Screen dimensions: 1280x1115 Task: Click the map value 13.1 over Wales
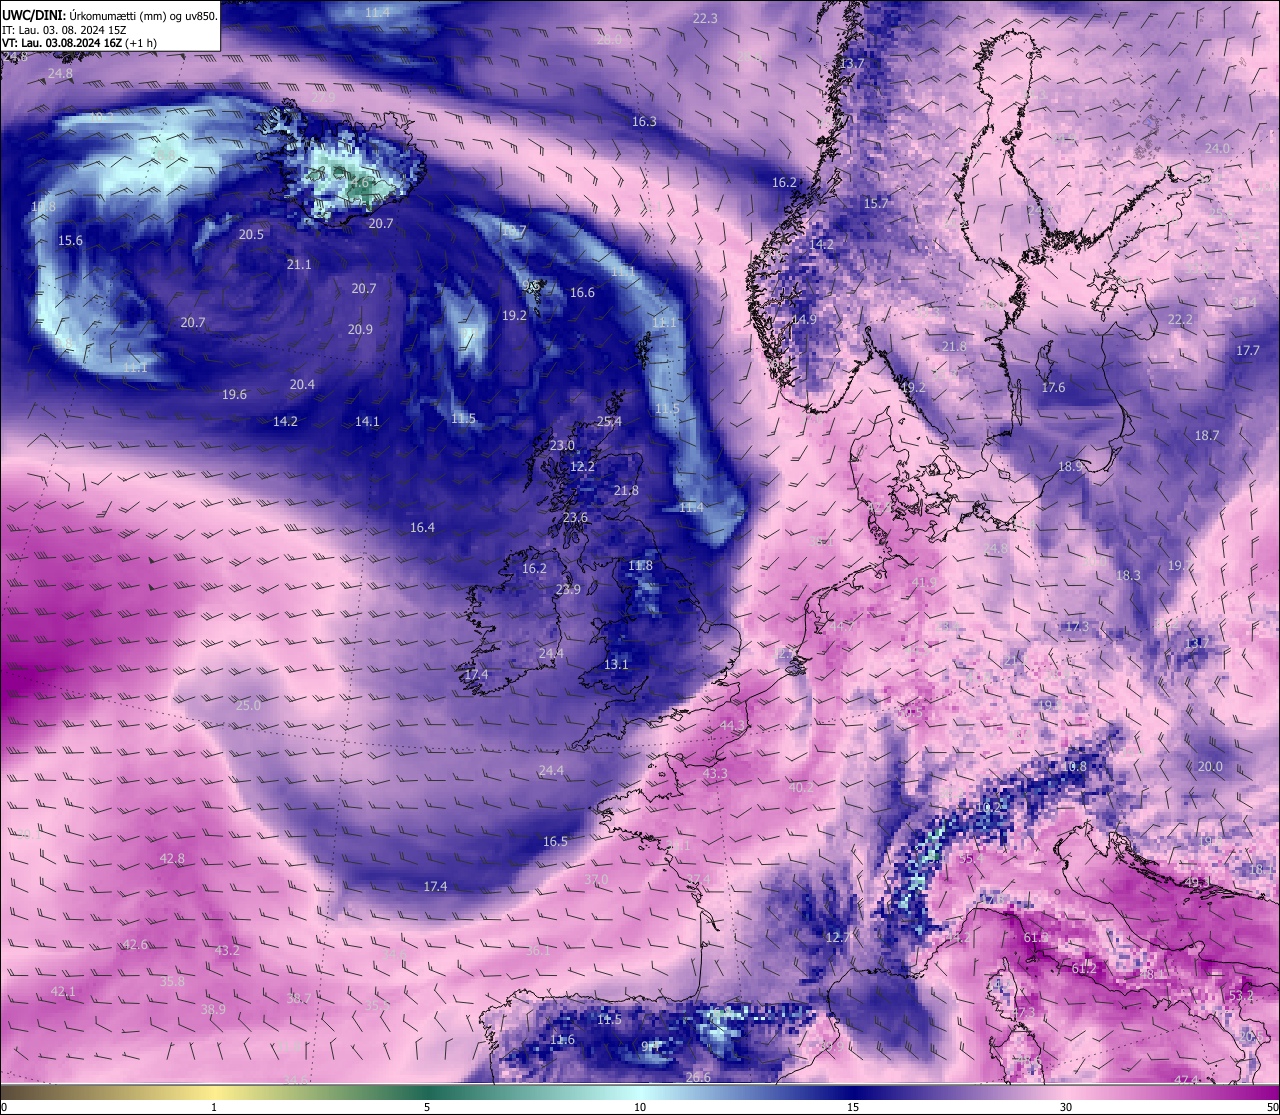tap(616, 665)
